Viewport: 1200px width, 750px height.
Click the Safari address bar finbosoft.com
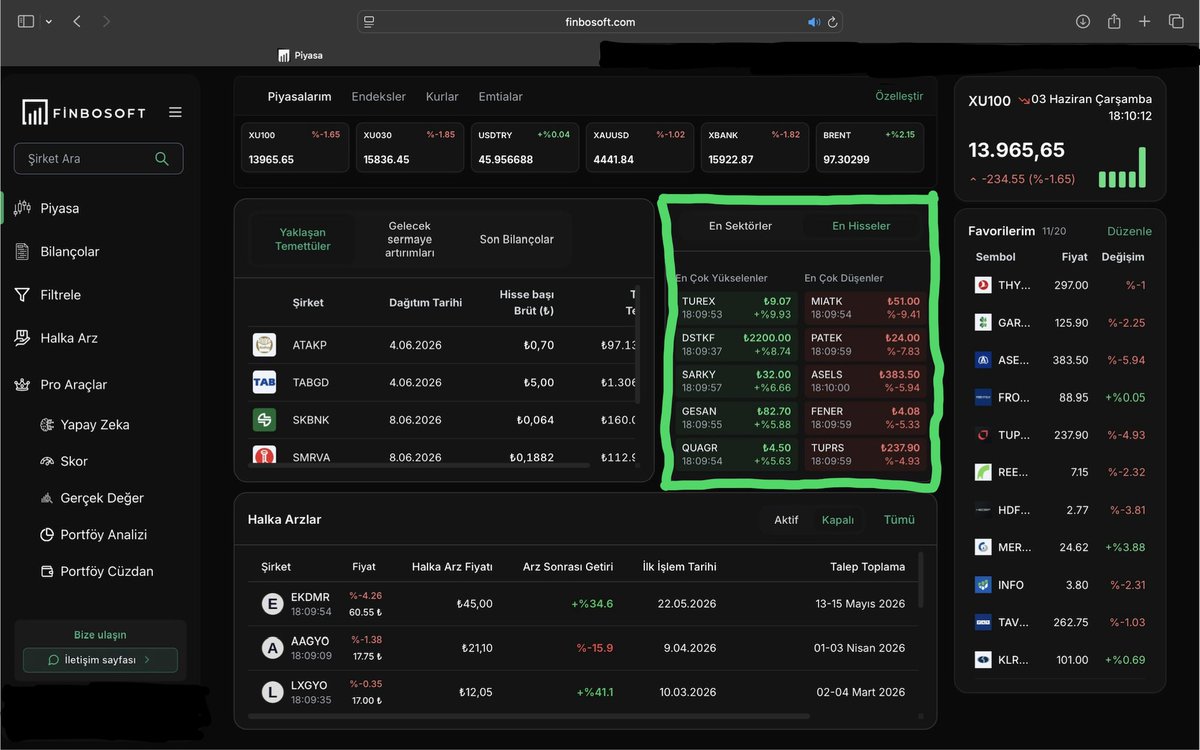600,22
